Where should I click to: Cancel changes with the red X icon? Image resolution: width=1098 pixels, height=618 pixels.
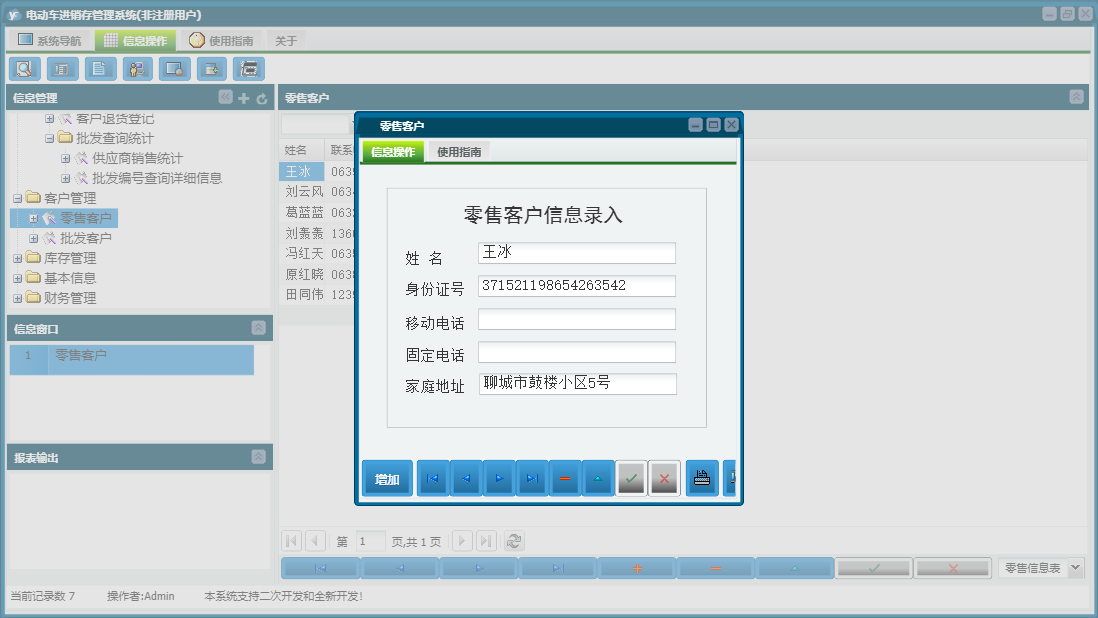click(664, 478)
